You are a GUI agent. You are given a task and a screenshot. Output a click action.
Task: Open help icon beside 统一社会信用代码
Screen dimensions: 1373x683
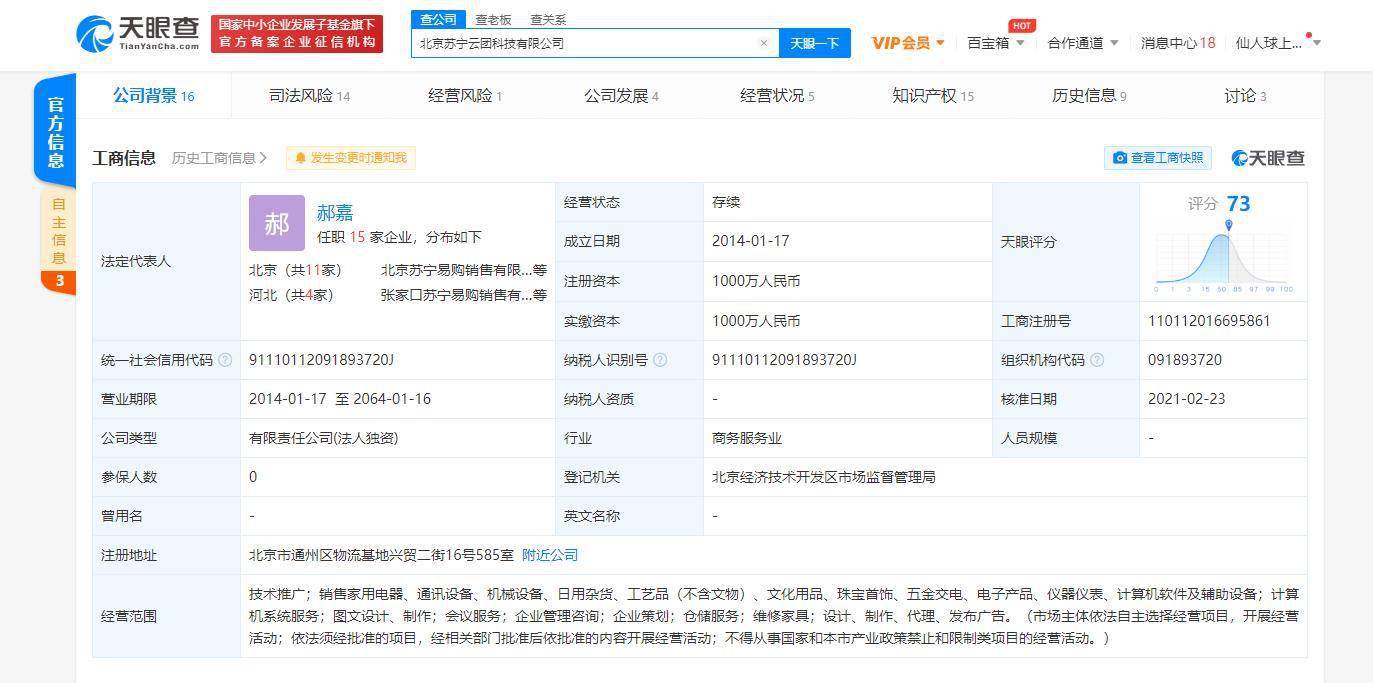(x=225, y=360)
